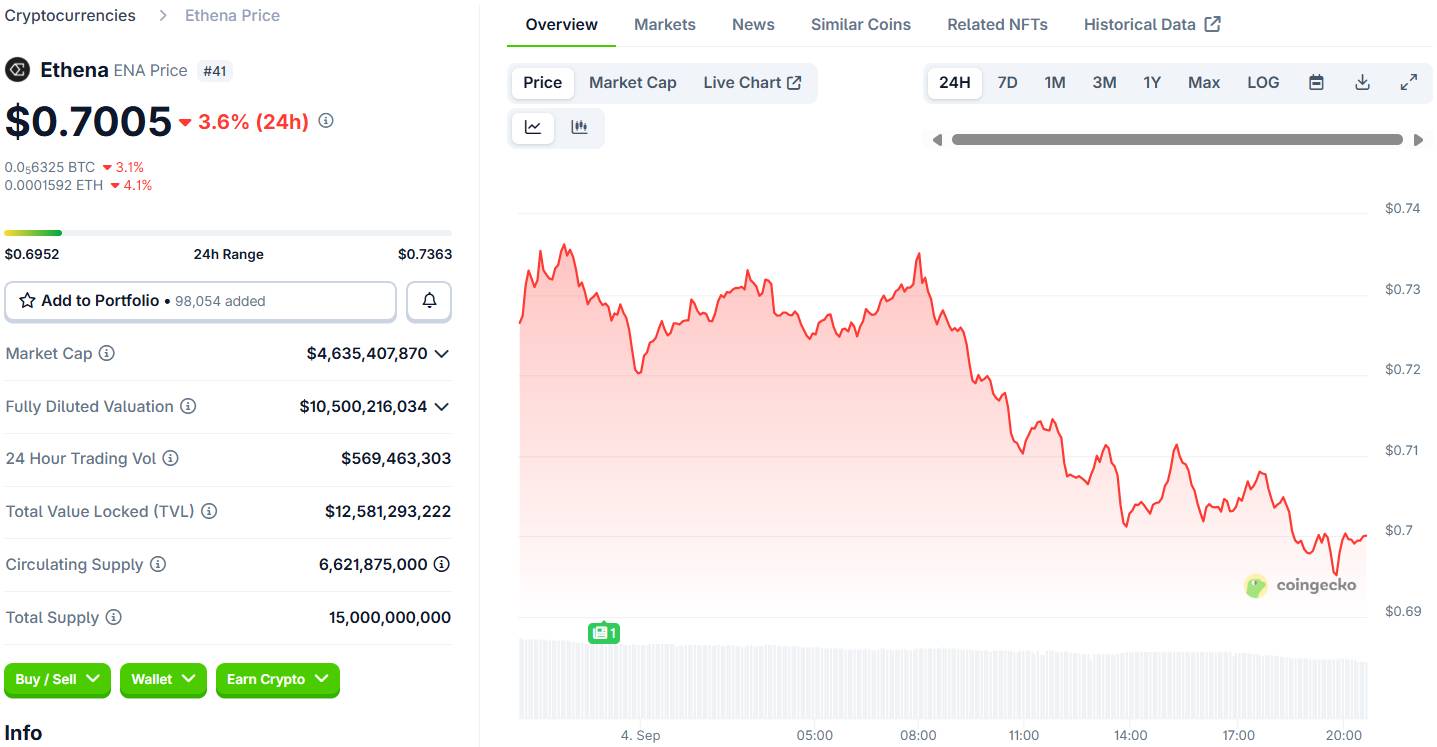The width and height of the screenshot is (1437, 747).
Task: Open the Historical Data tab
Action: pos(1152,24)
